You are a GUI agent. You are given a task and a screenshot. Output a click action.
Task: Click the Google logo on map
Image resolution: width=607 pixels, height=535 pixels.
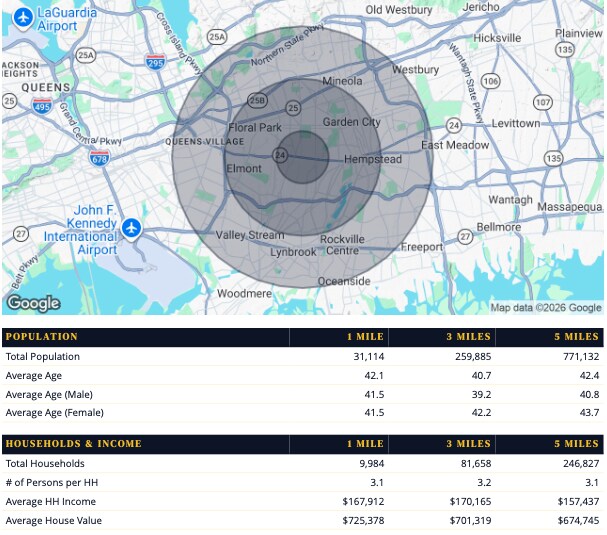click(34, 303)
